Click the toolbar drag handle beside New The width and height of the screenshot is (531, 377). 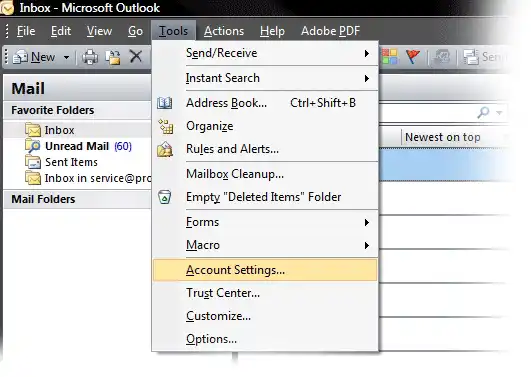pyautogui.click(x=6, y=57)
